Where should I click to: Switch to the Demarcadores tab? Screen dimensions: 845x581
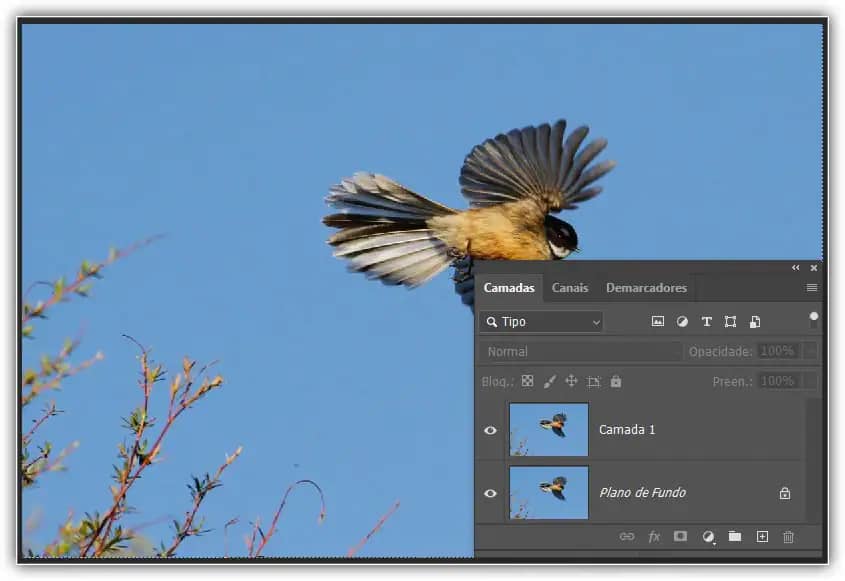[x=646, y=288]
